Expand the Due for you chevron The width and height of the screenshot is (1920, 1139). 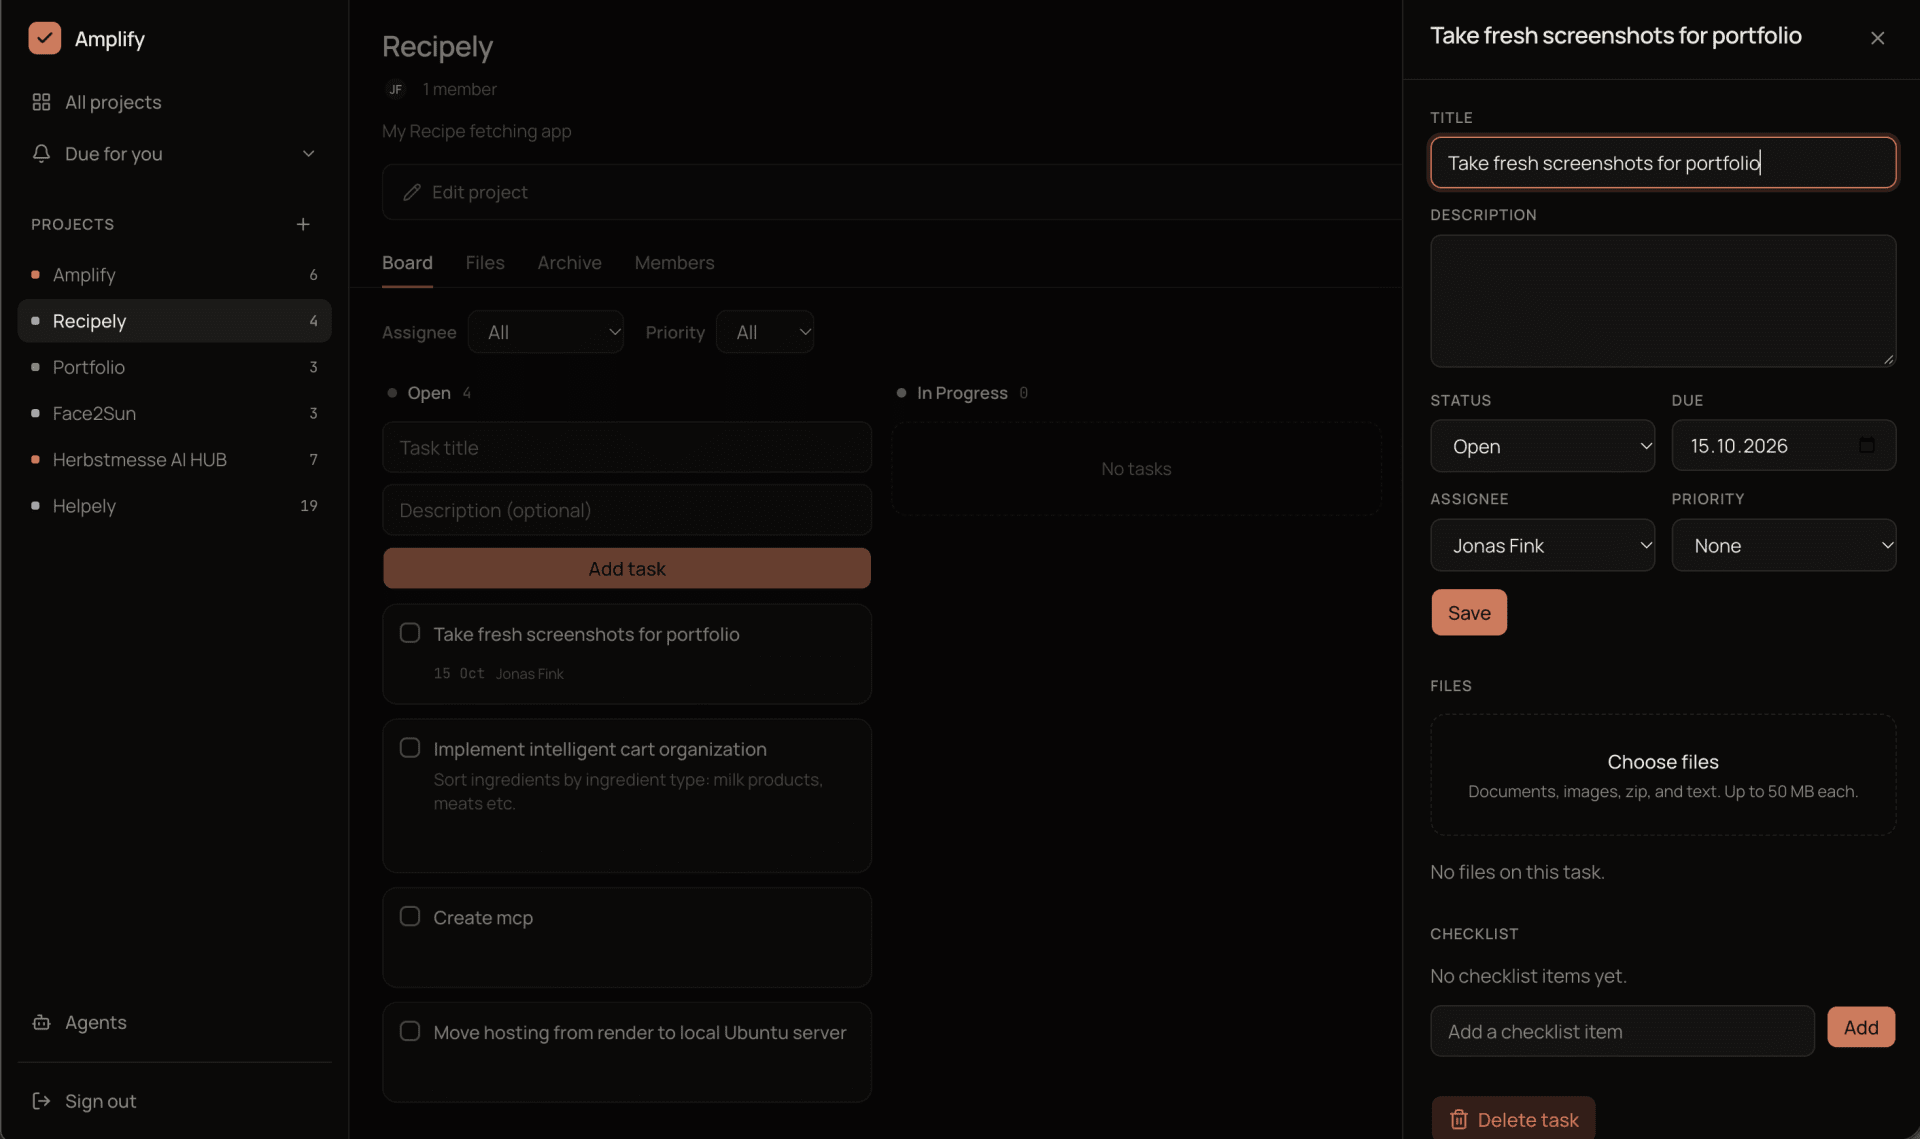[x=308, y=154]
